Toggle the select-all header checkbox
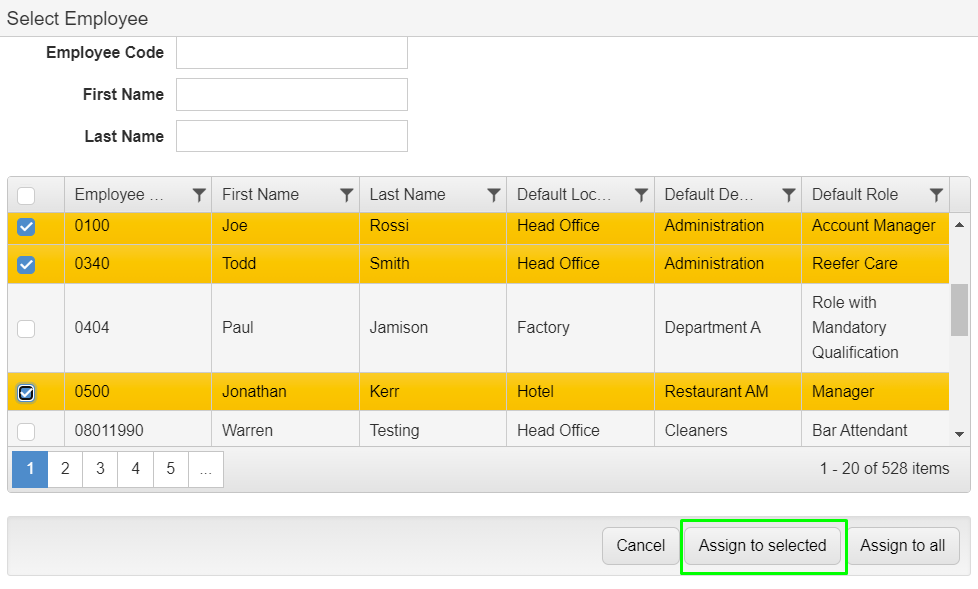The width and height of the screenshot is (978, 589). tap(26, 196)
